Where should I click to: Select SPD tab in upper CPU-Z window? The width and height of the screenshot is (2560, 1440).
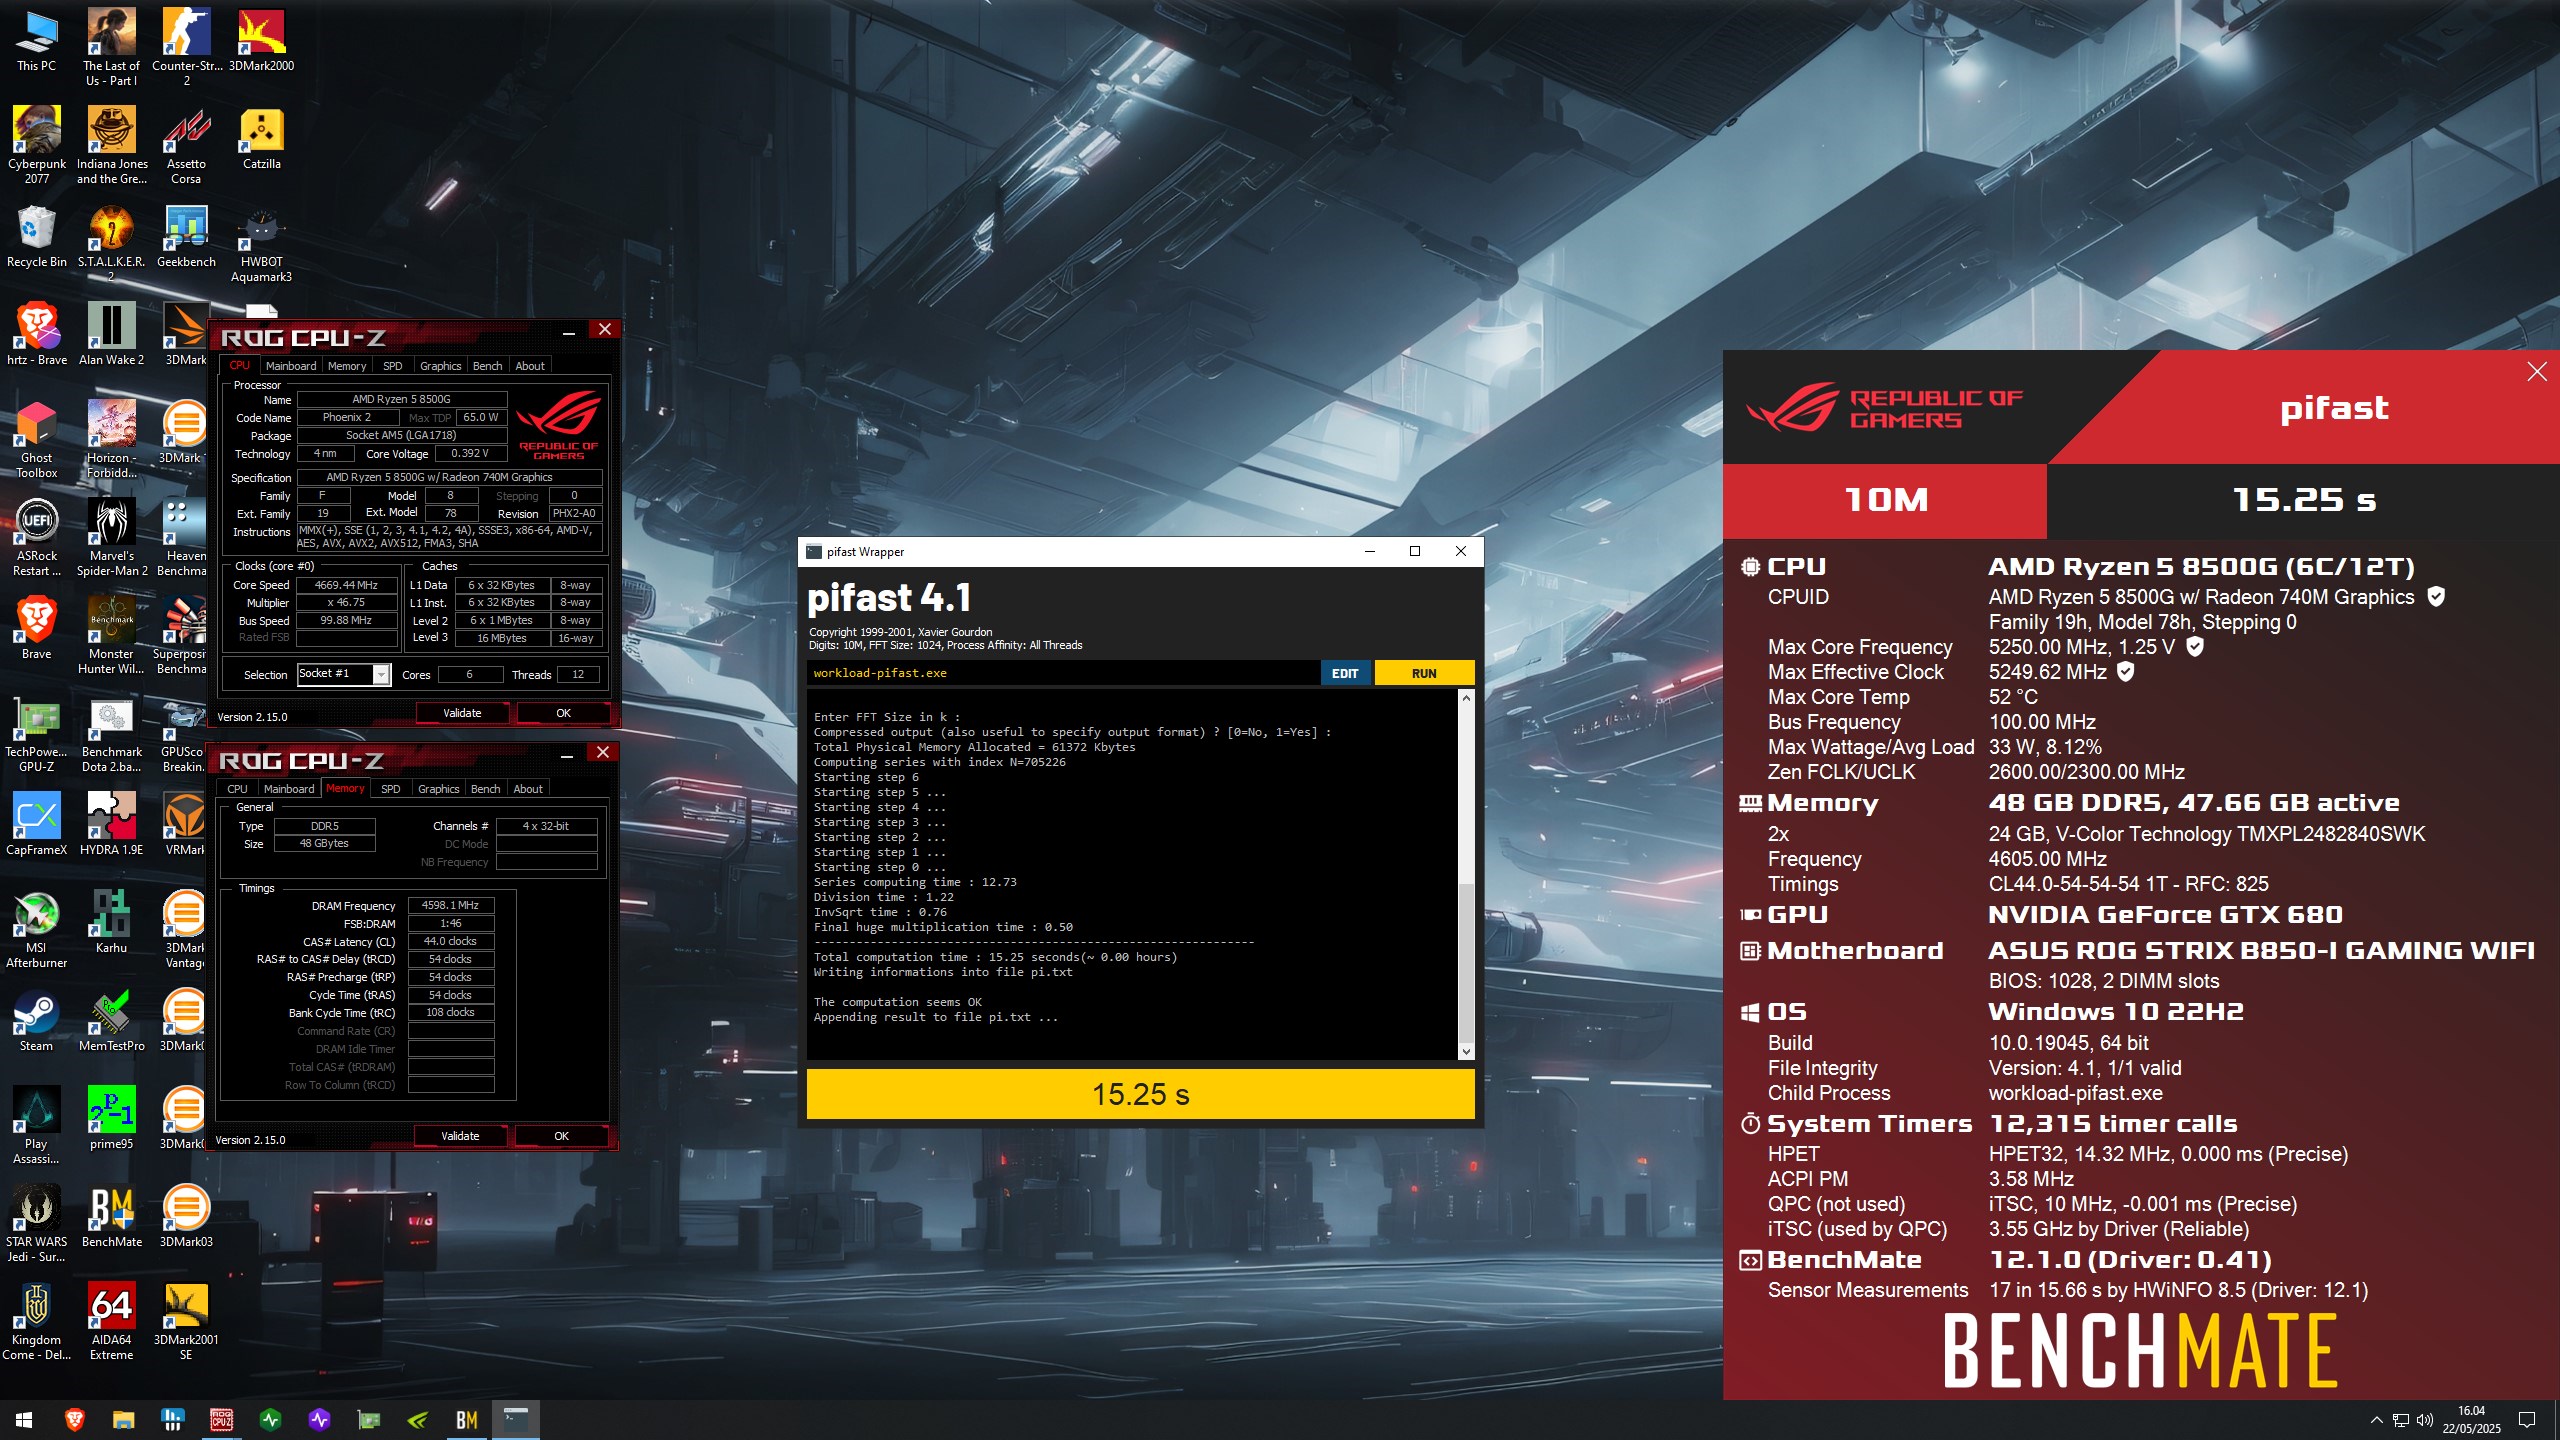393,366
